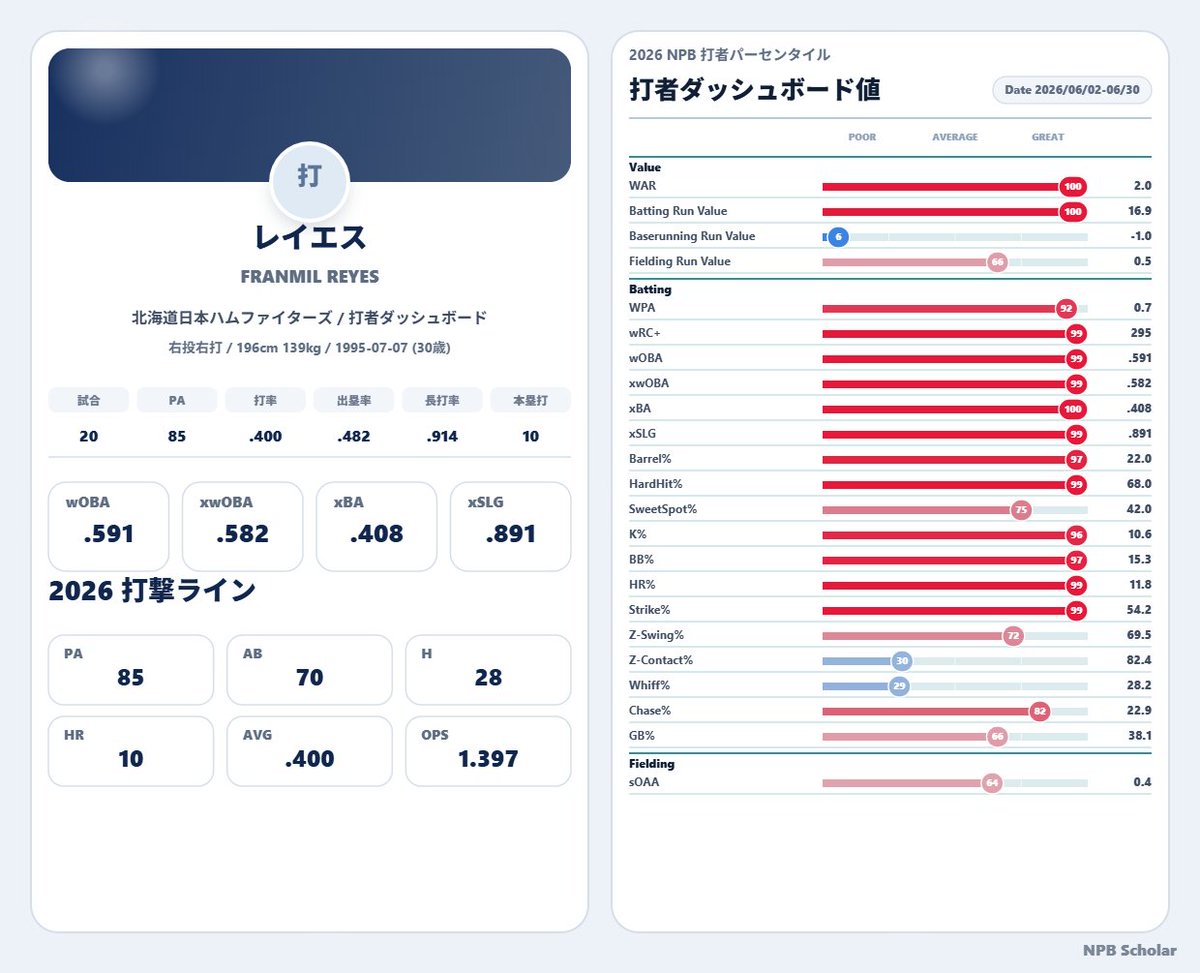The image size is (1200, 973).
Task: Click the 本塁打 header chip
Action: pos(530,400)
